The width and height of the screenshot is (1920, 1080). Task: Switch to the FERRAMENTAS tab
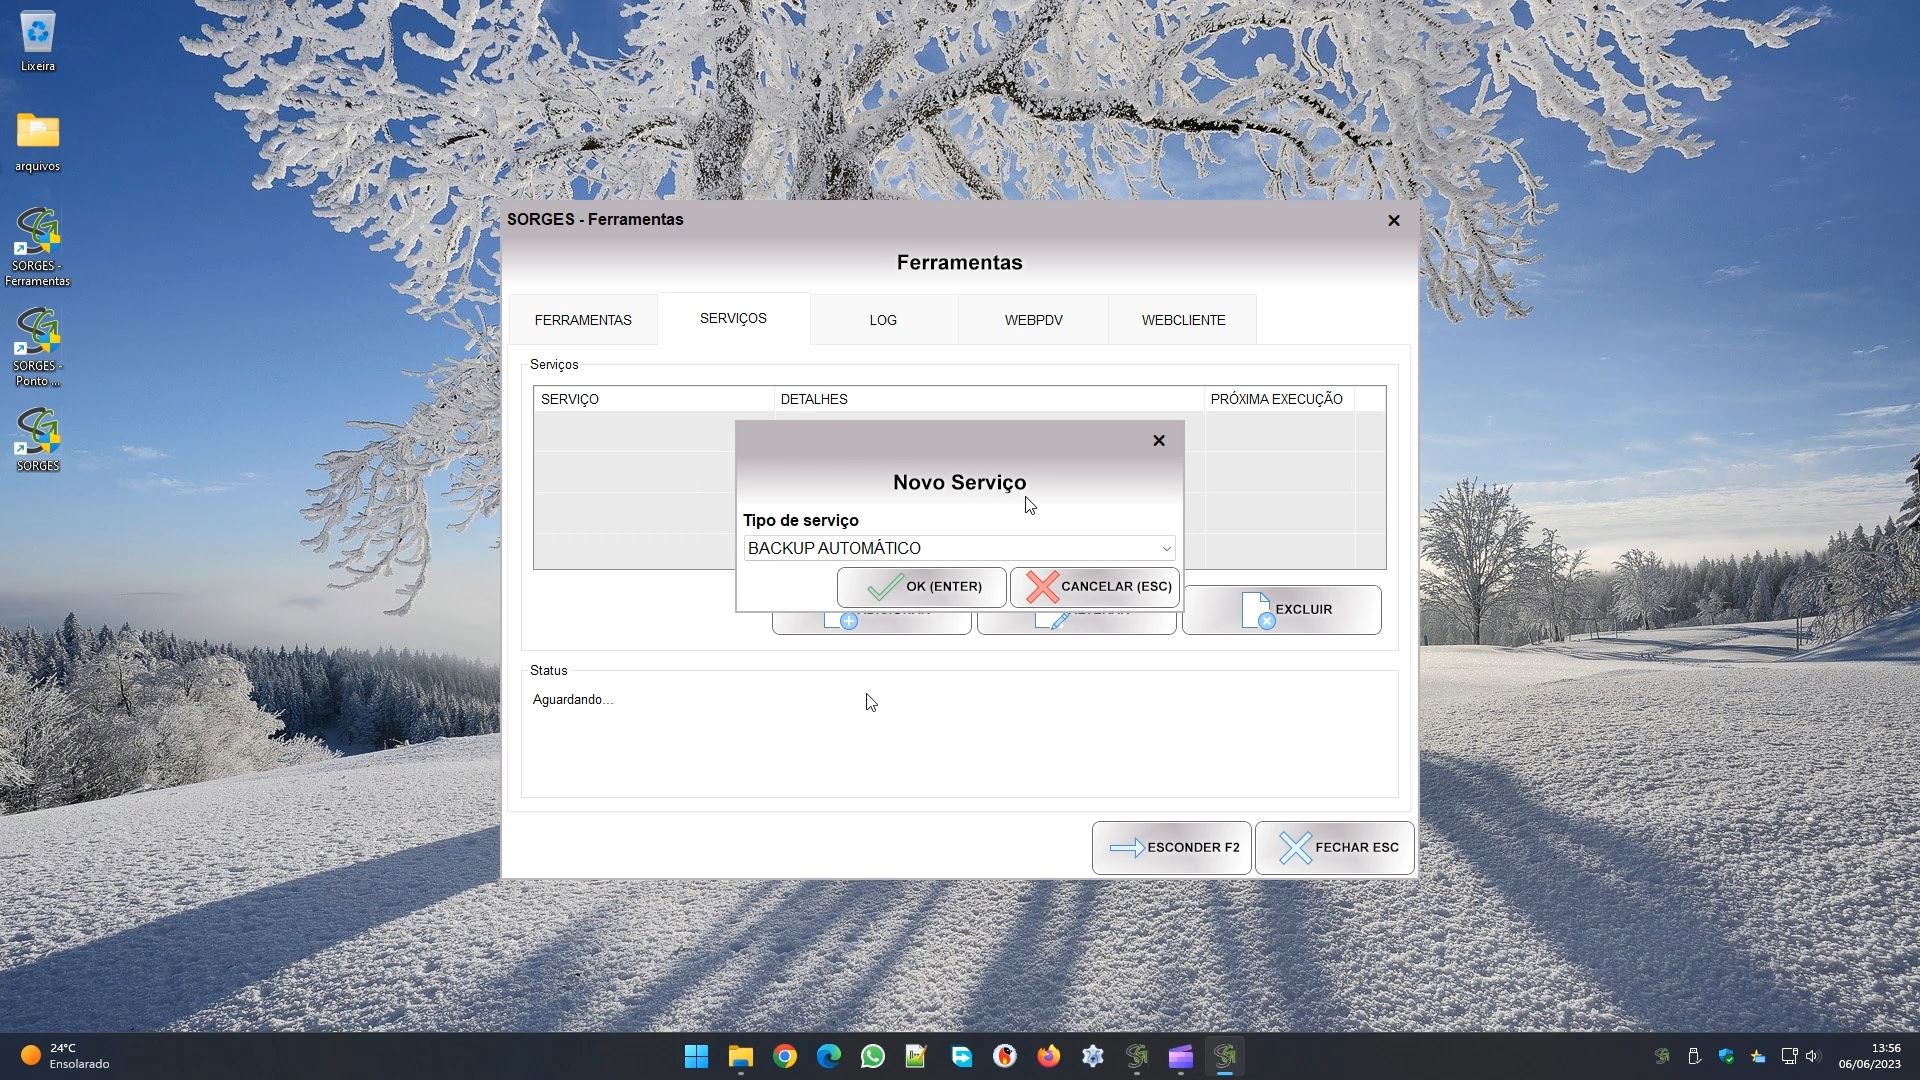click(x=583, y=320)
